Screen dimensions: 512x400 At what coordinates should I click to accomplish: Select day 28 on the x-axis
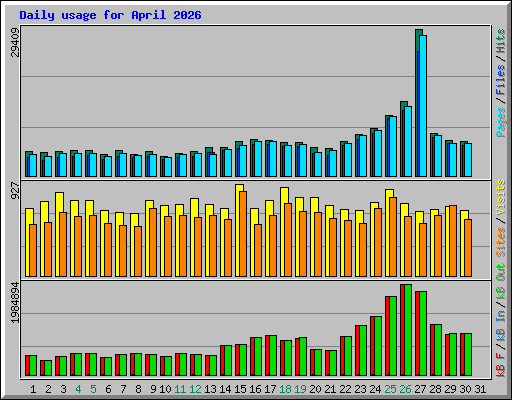coord(435,389)
